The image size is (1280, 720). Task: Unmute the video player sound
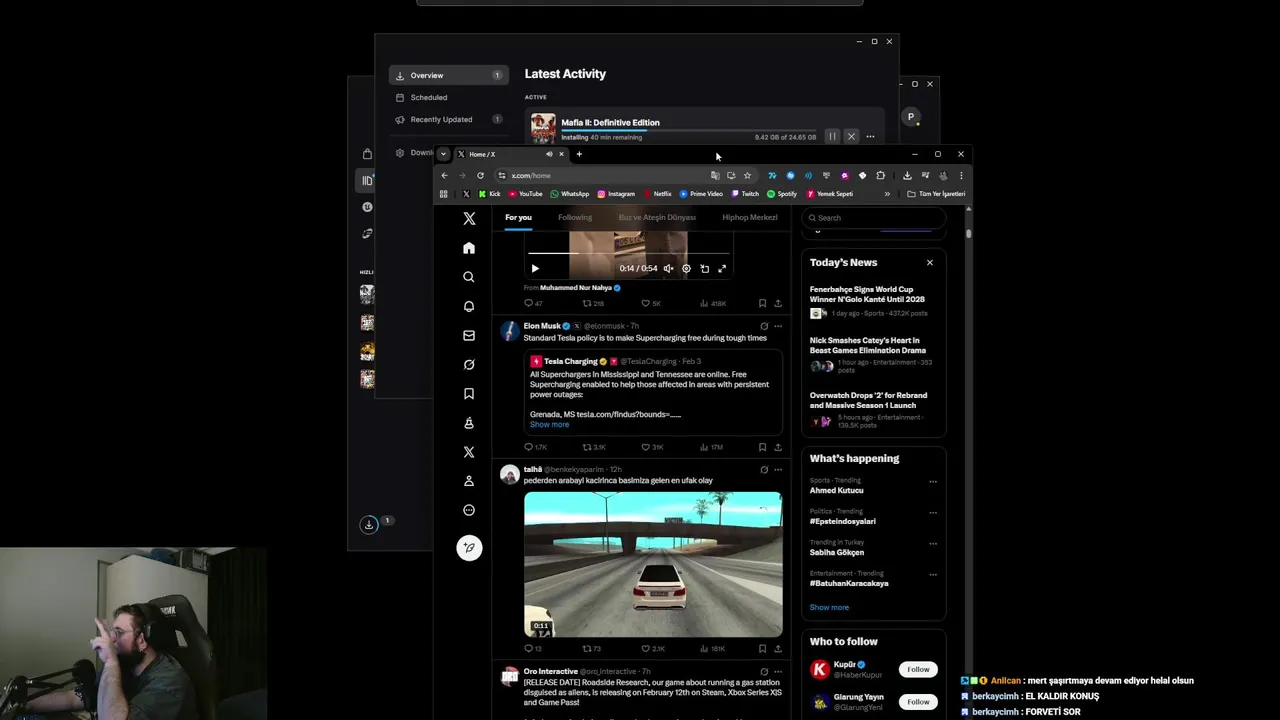click(x=668, y=268)
